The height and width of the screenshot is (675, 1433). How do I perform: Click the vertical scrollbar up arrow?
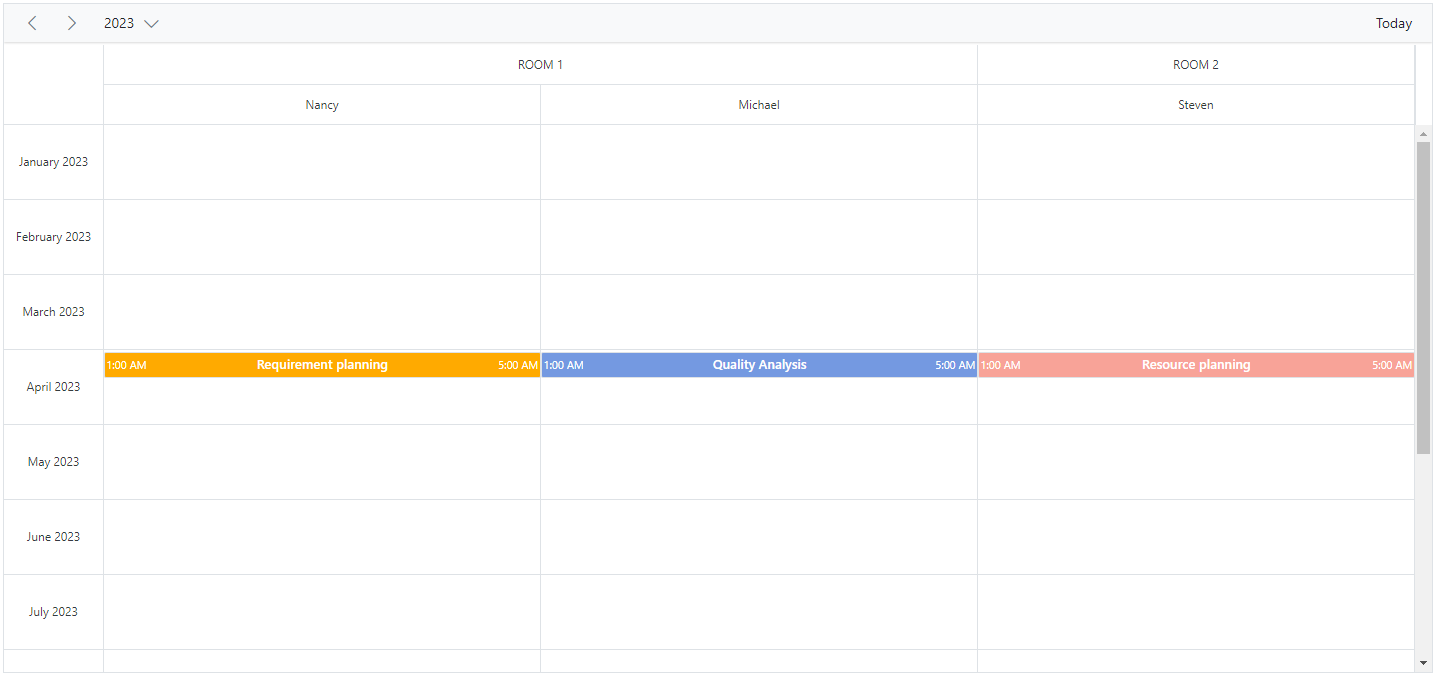[x=1423, y=133]
